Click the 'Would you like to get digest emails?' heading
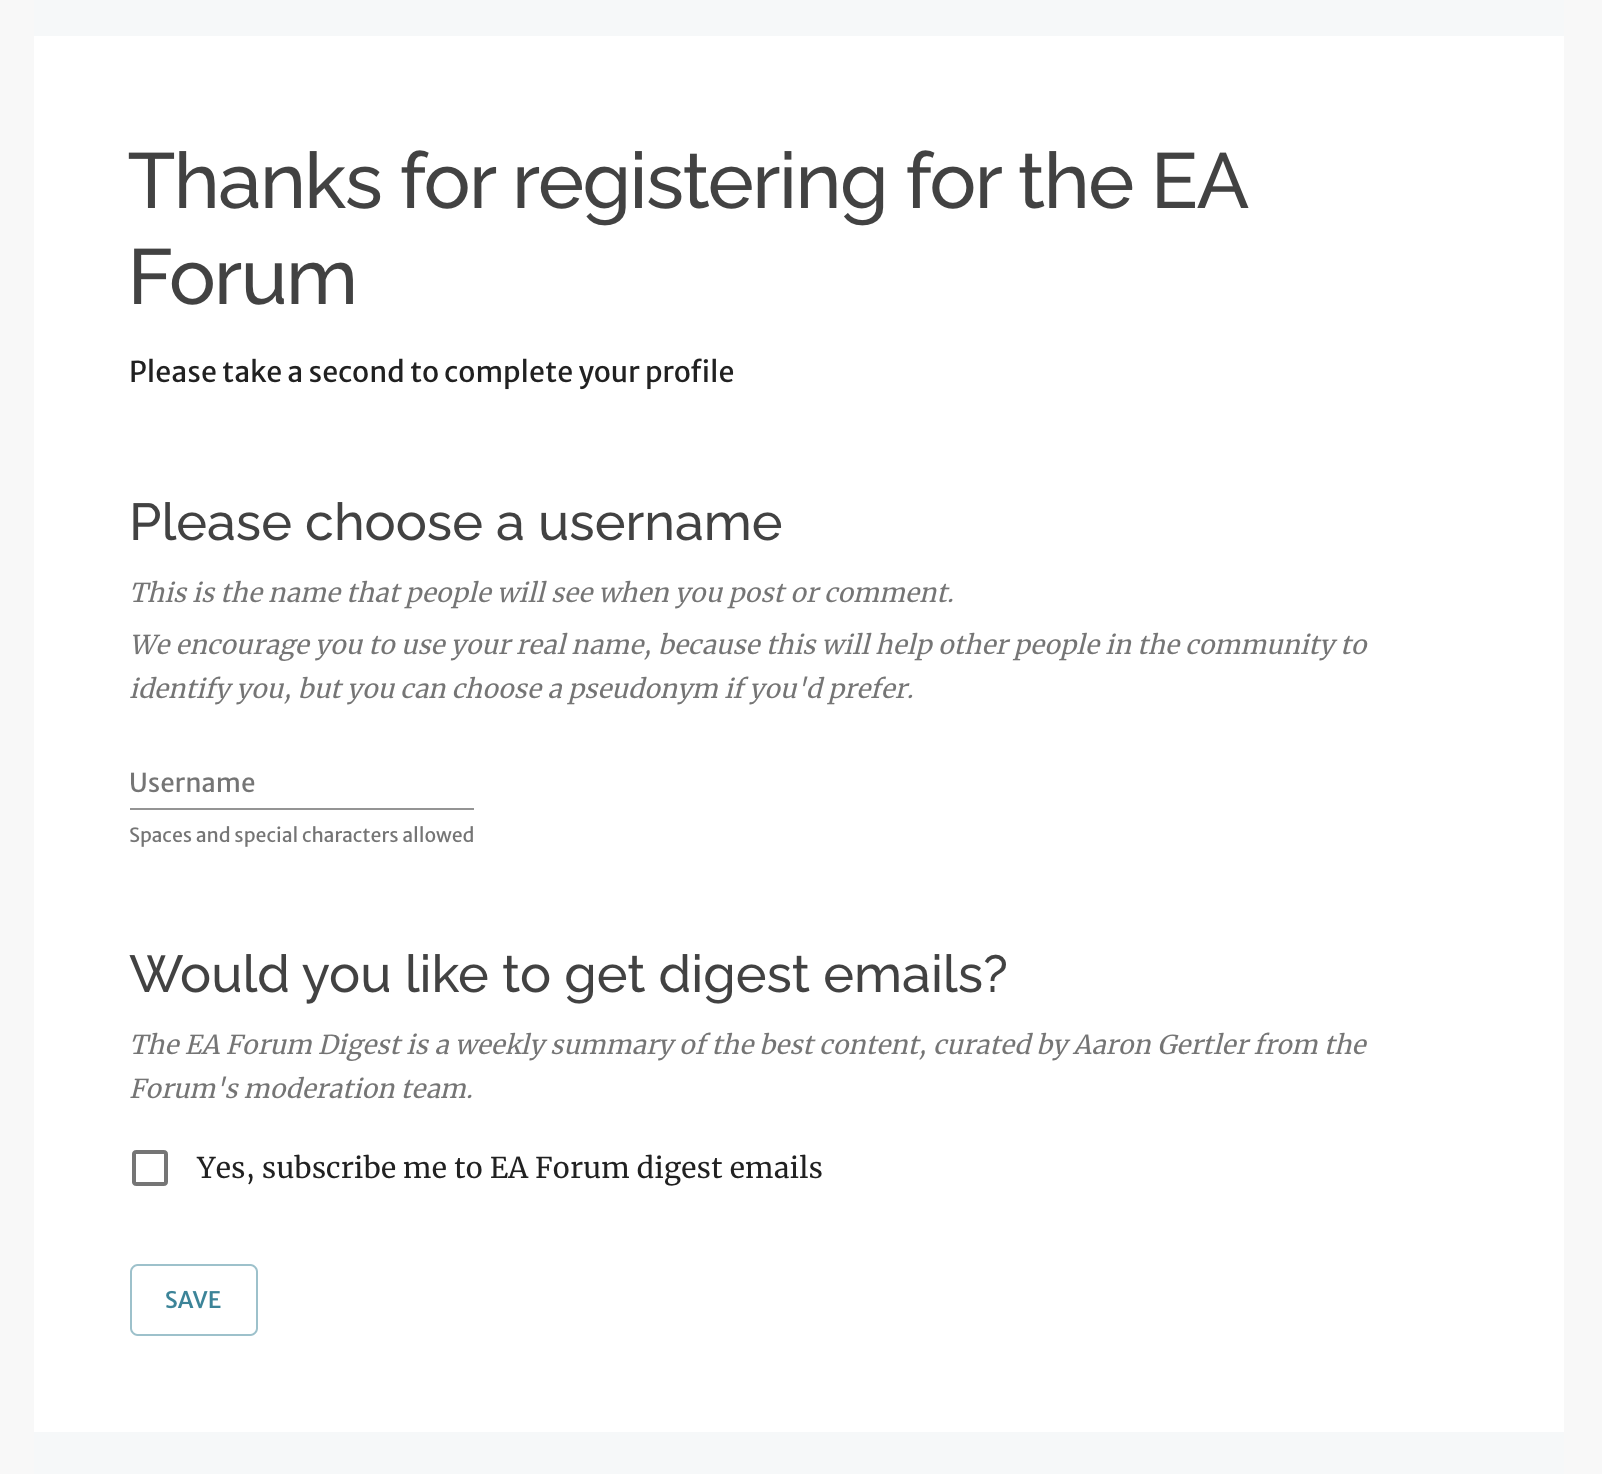 coord(568,974)
